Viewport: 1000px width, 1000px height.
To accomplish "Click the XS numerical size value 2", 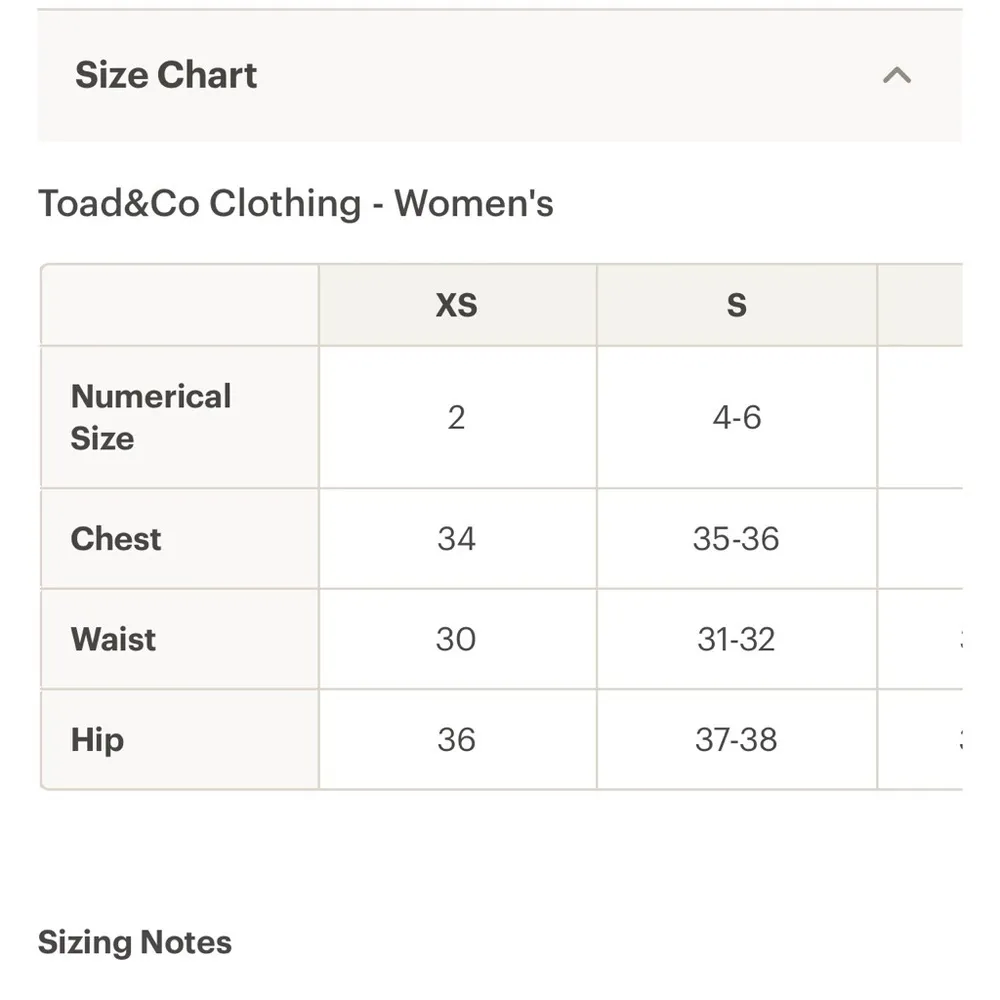I will (x=457, y=417).
